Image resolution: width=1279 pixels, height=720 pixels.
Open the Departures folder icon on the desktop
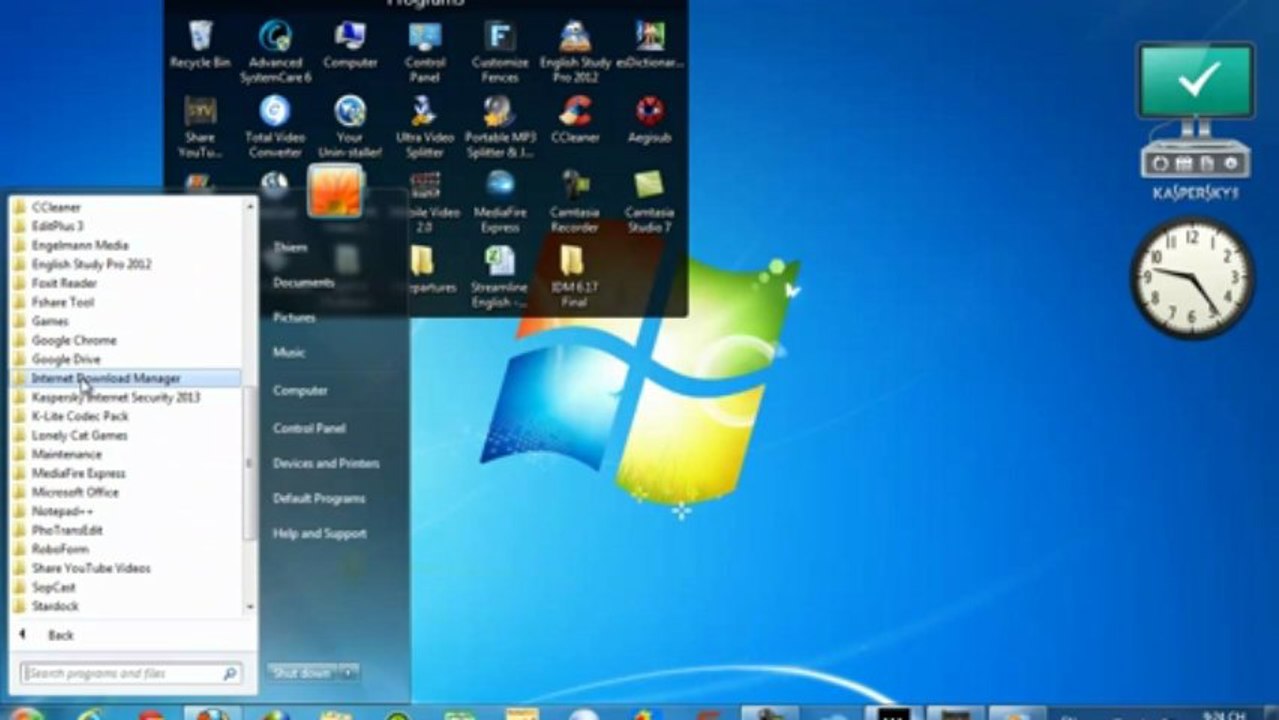click(x=425, y=270)
